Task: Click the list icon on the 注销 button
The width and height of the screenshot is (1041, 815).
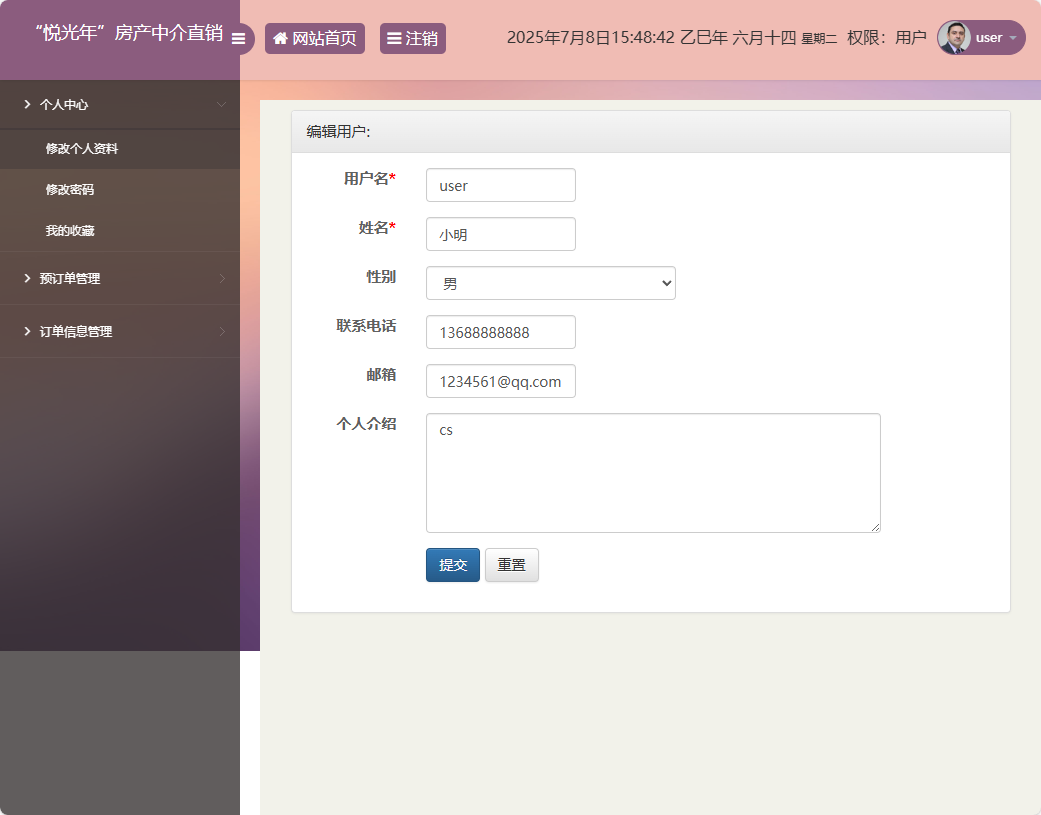Action: (392, 38)
